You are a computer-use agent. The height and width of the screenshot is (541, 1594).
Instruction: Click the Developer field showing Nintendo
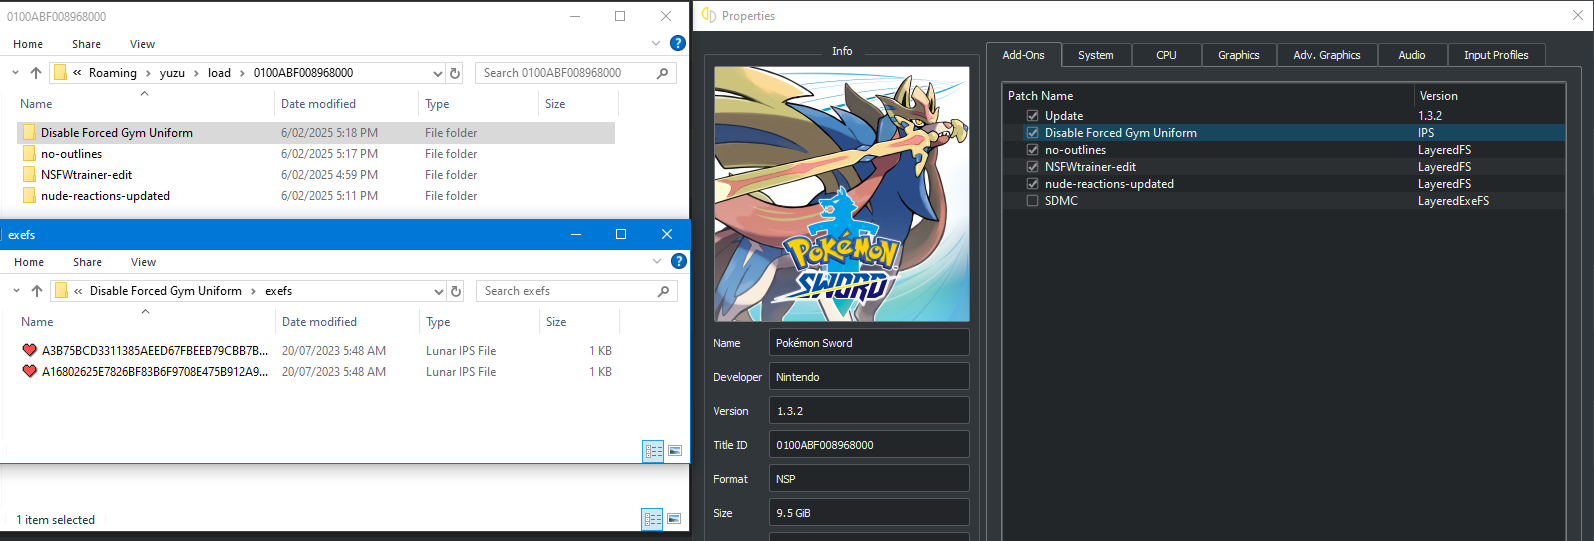(869, 377)
